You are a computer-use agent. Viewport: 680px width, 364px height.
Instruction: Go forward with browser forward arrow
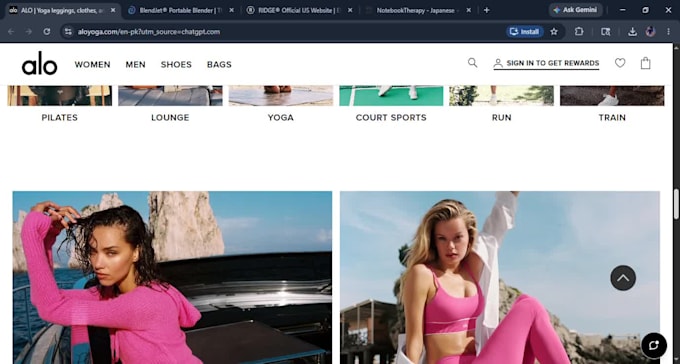(x=29, y=32)
